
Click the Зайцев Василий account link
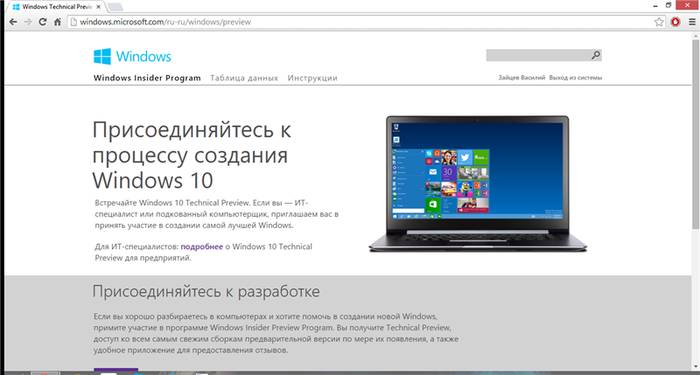tap(522, 78)
